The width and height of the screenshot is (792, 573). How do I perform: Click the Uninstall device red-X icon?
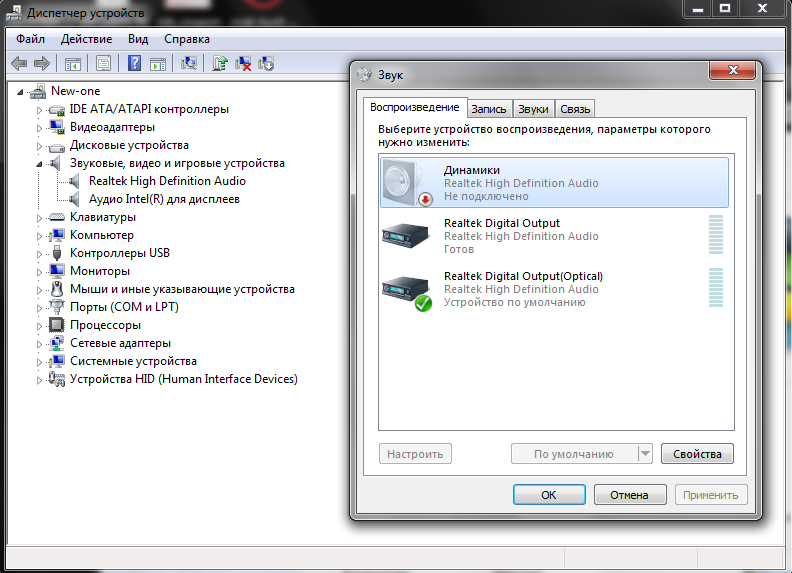tap(243, 64)
